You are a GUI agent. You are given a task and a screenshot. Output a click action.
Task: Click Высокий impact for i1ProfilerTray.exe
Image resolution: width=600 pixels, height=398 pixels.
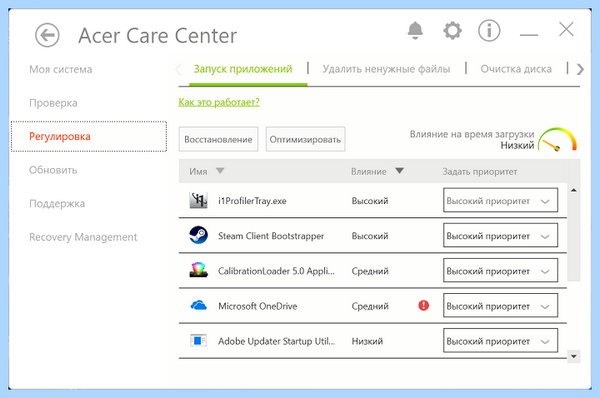tap(370, 201)
